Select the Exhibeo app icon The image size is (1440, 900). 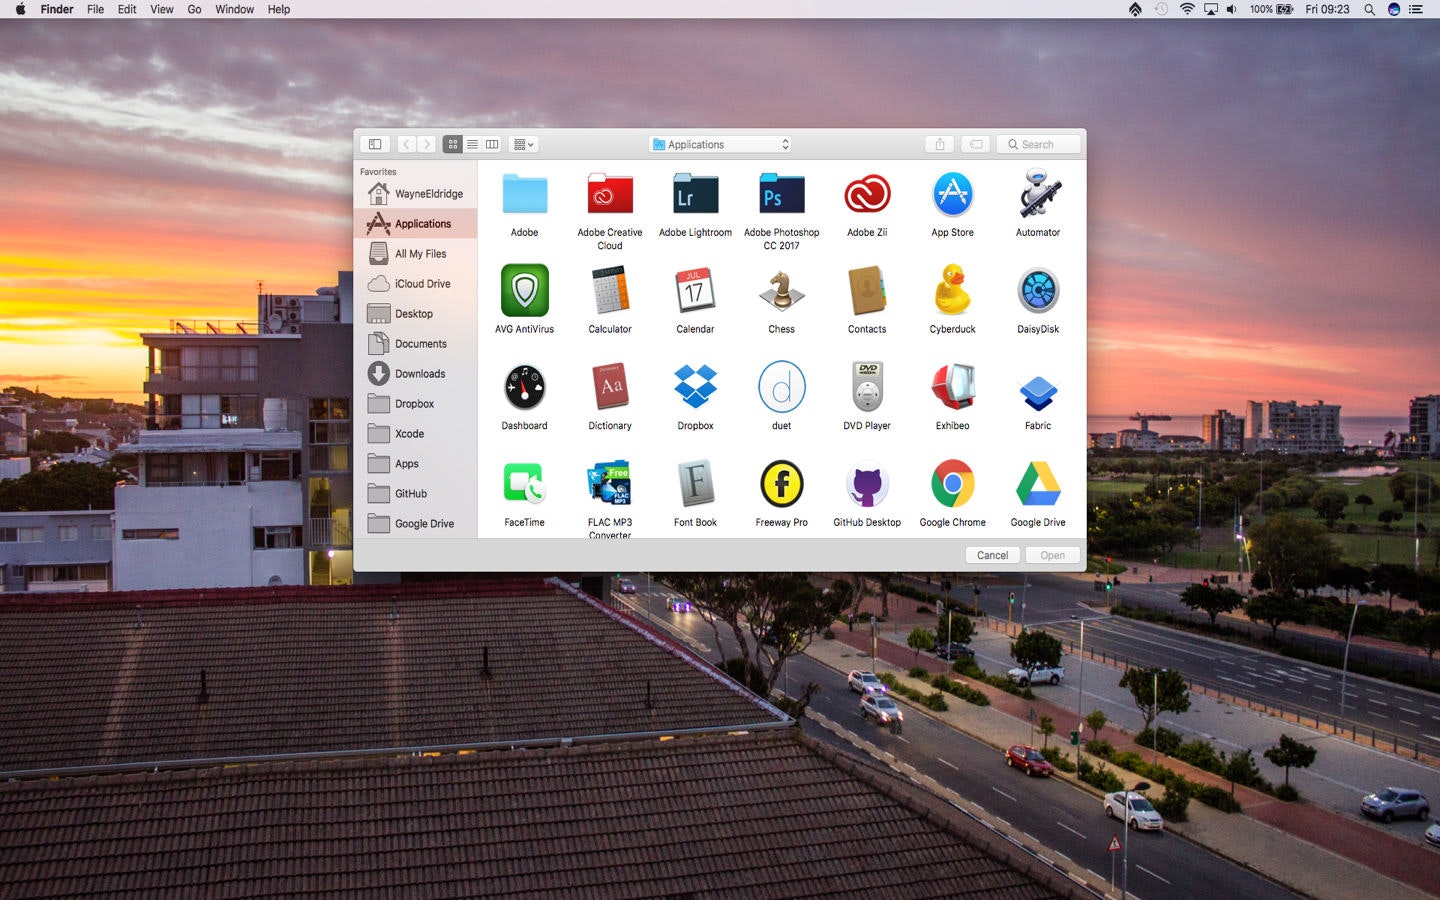(952, 387)
